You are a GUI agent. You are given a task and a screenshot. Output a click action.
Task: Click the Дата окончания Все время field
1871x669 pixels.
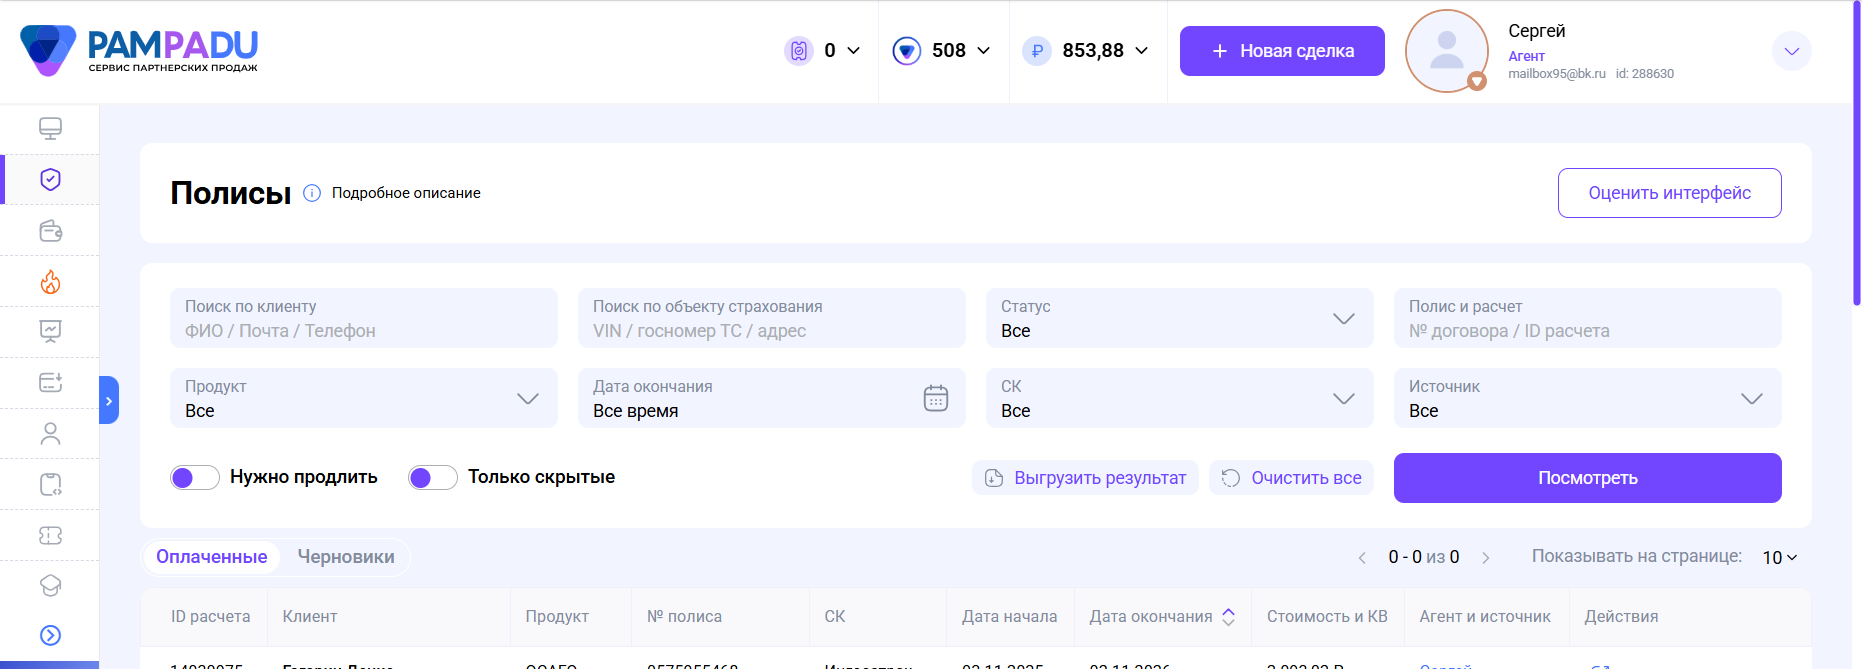(x=772, y=398)
